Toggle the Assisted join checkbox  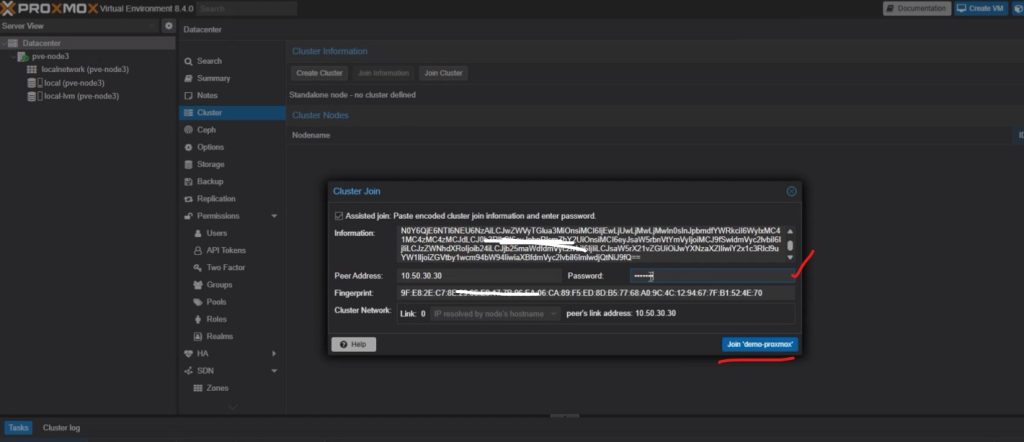(338, 215)
